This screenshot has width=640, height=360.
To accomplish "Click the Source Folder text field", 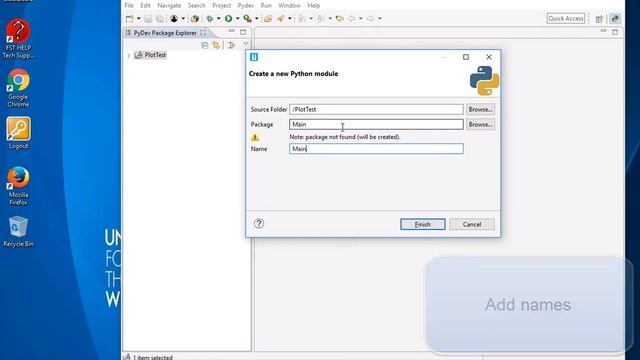I will click(376, 109).
